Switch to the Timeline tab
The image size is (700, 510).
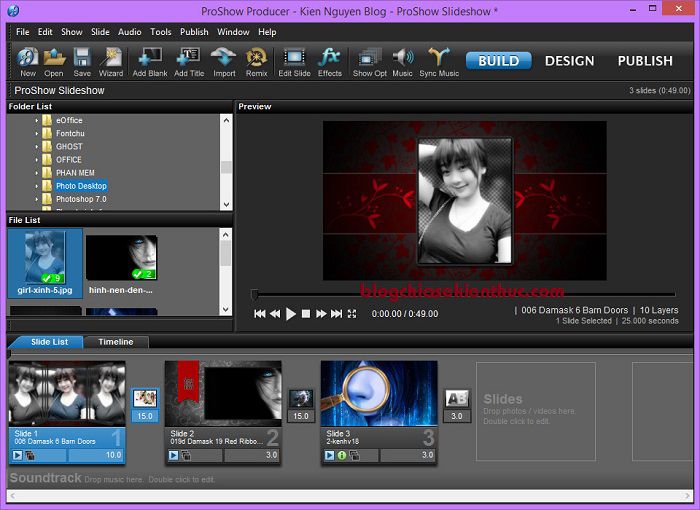(x=116, y=342)
